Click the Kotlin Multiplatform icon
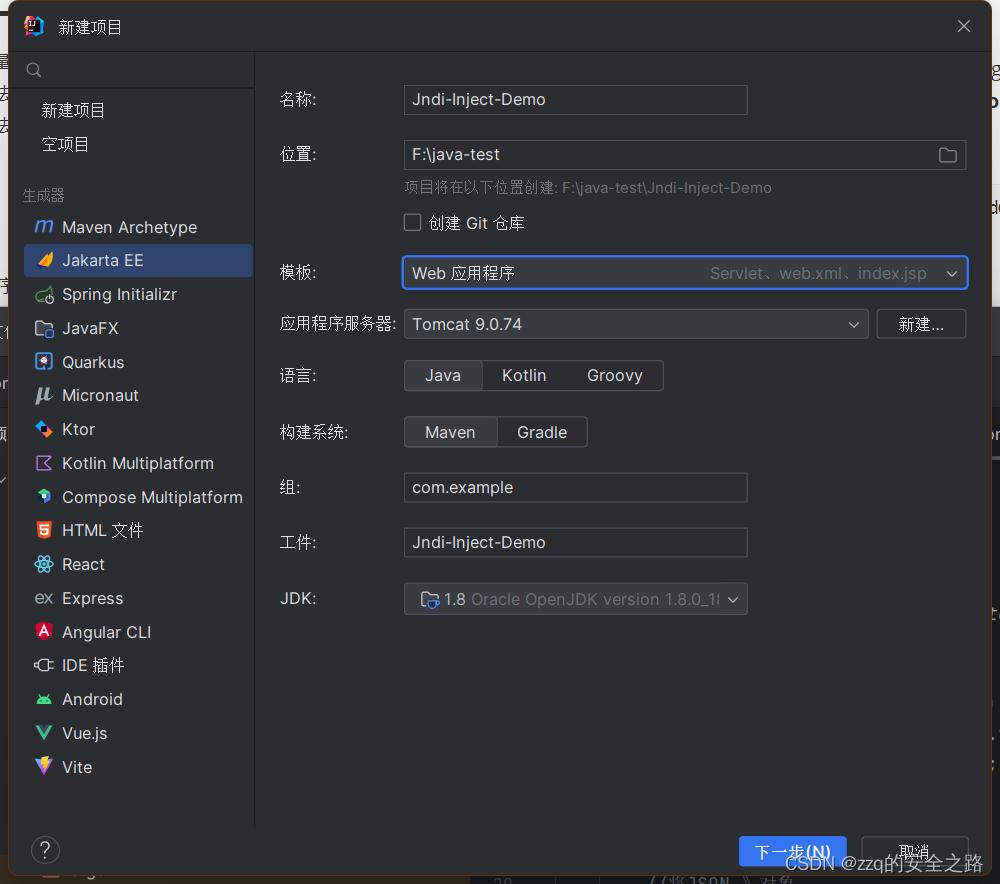The height and width of the screenshot is (884, 1000). pos(44,463)
